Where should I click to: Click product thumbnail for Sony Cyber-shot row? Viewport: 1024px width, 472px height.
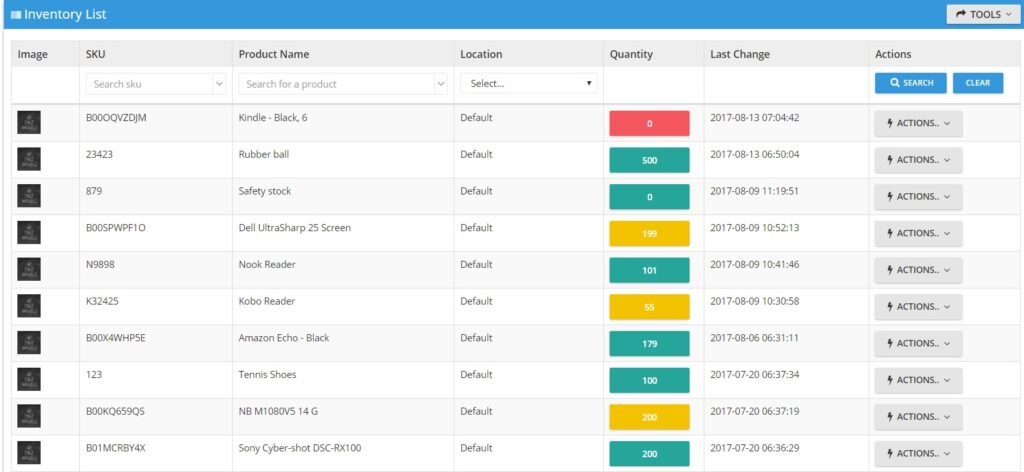pos(29,452)
